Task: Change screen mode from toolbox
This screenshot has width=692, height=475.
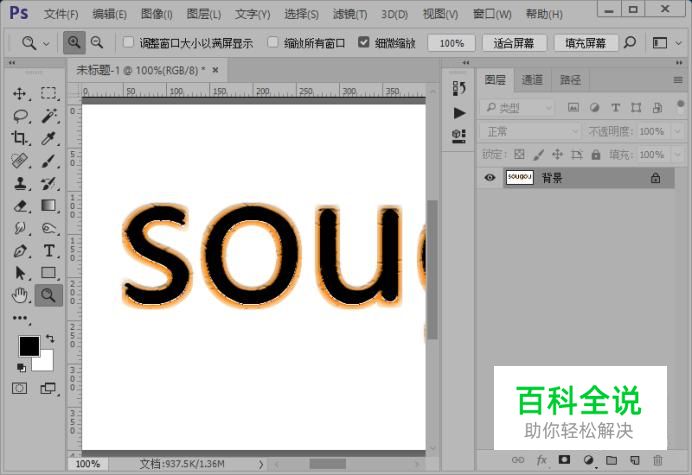Action: pyautogui.click(x=48, y=388)
